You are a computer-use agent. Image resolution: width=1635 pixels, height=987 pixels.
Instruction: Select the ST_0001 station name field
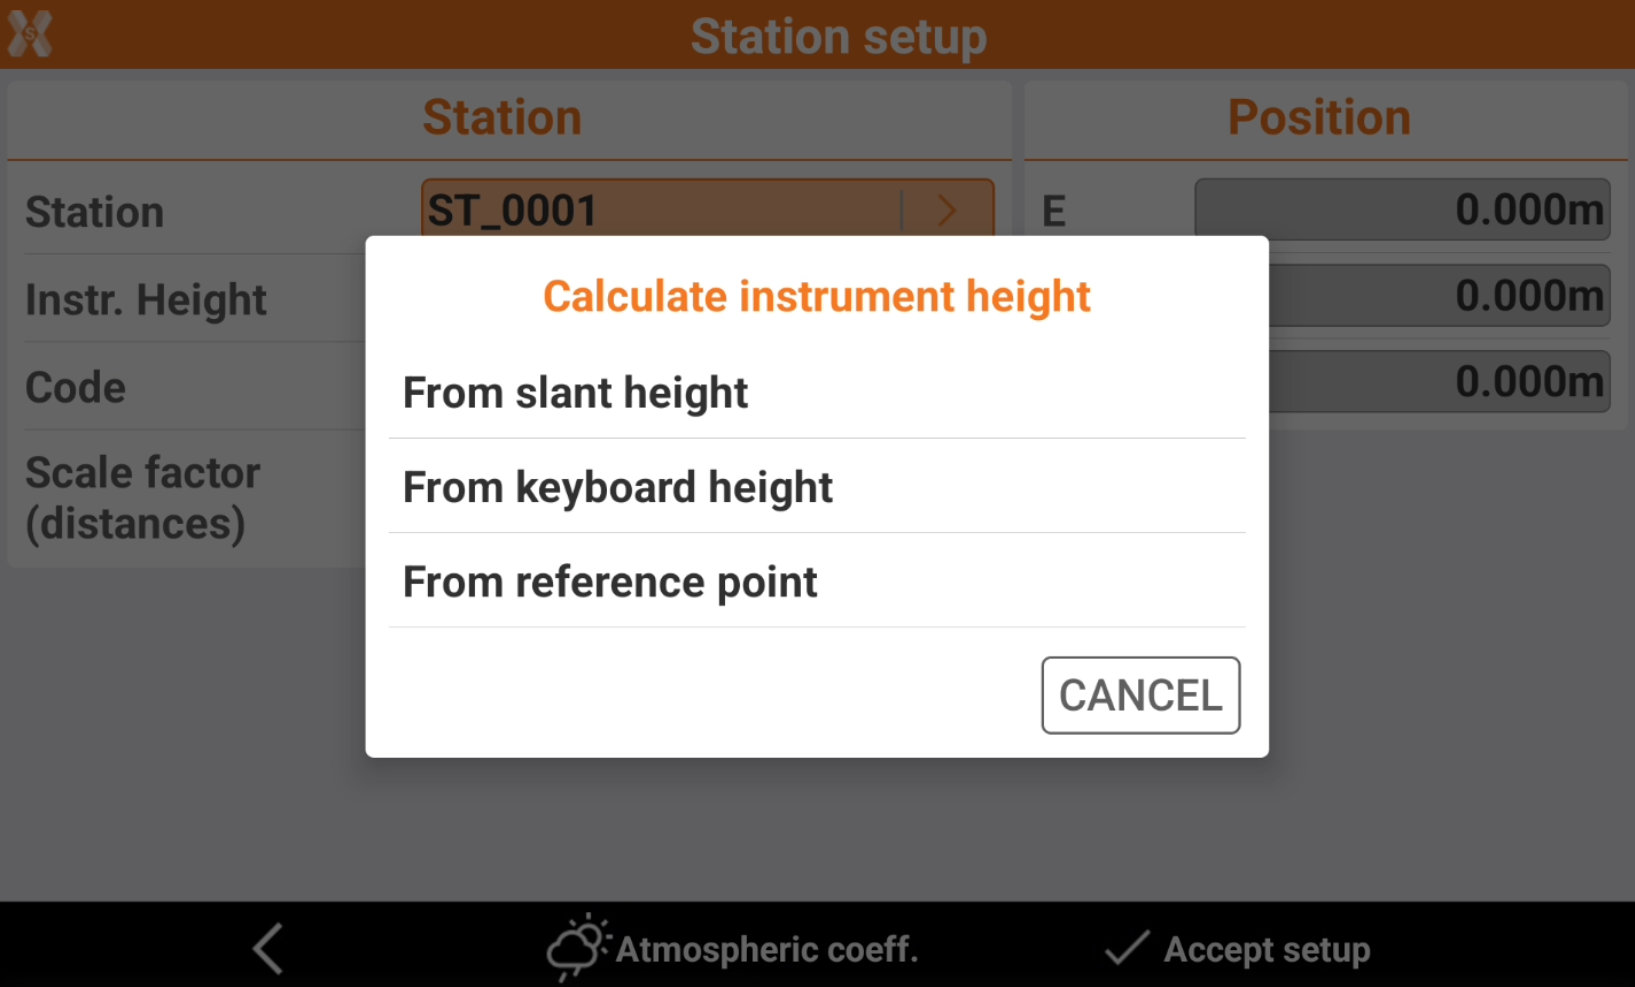pyautogui.click(x=660, y=210)
